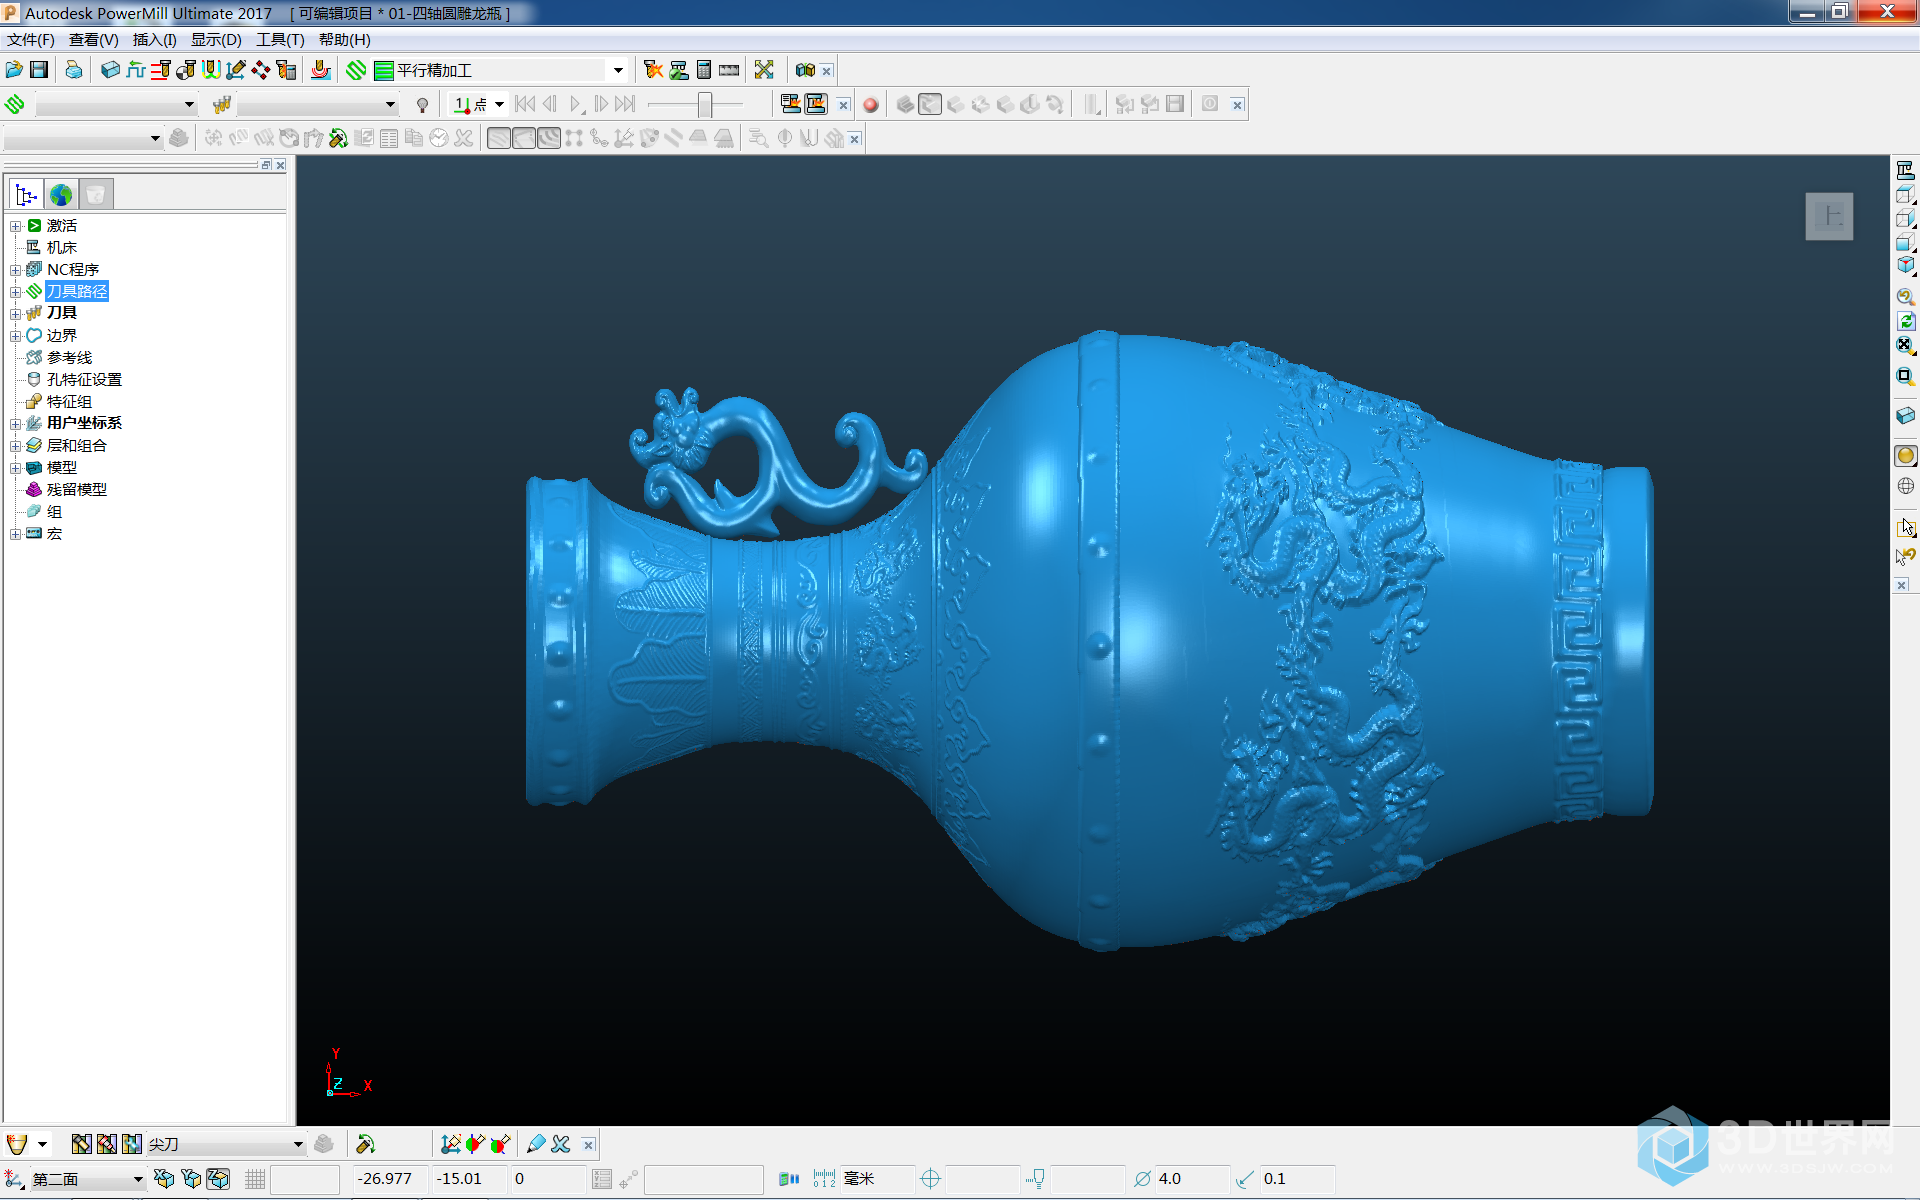Open the 尖刀 tool type dropdown
The image size is (1920, 1200).
click(x=298, y=1145)
